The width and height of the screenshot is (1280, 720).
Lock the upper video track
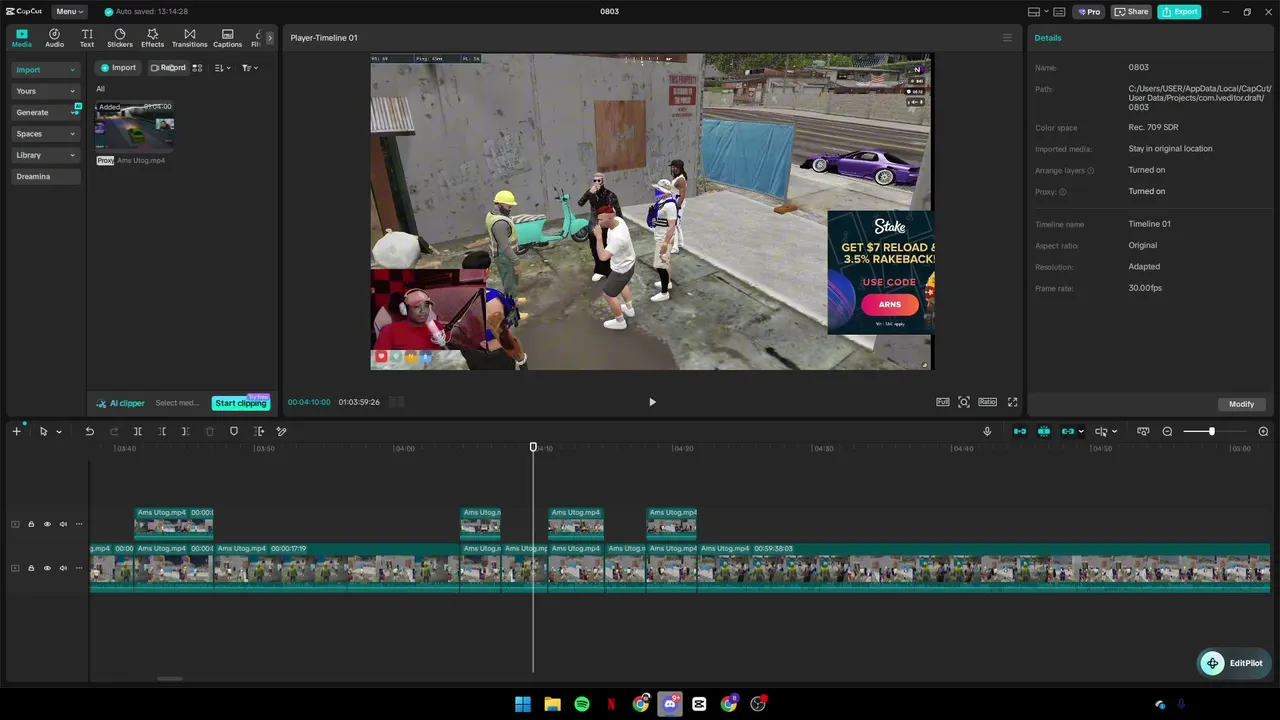point(31,524)
